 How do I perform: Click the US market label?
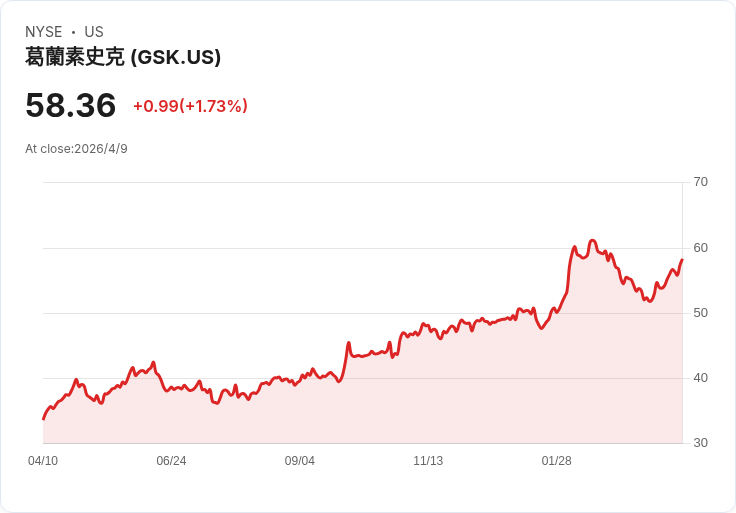point(94,32)
